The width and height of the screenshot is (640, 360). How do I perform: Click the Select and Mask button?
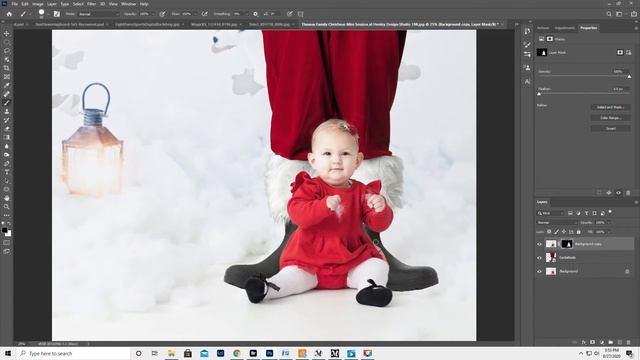pos(611,107)
